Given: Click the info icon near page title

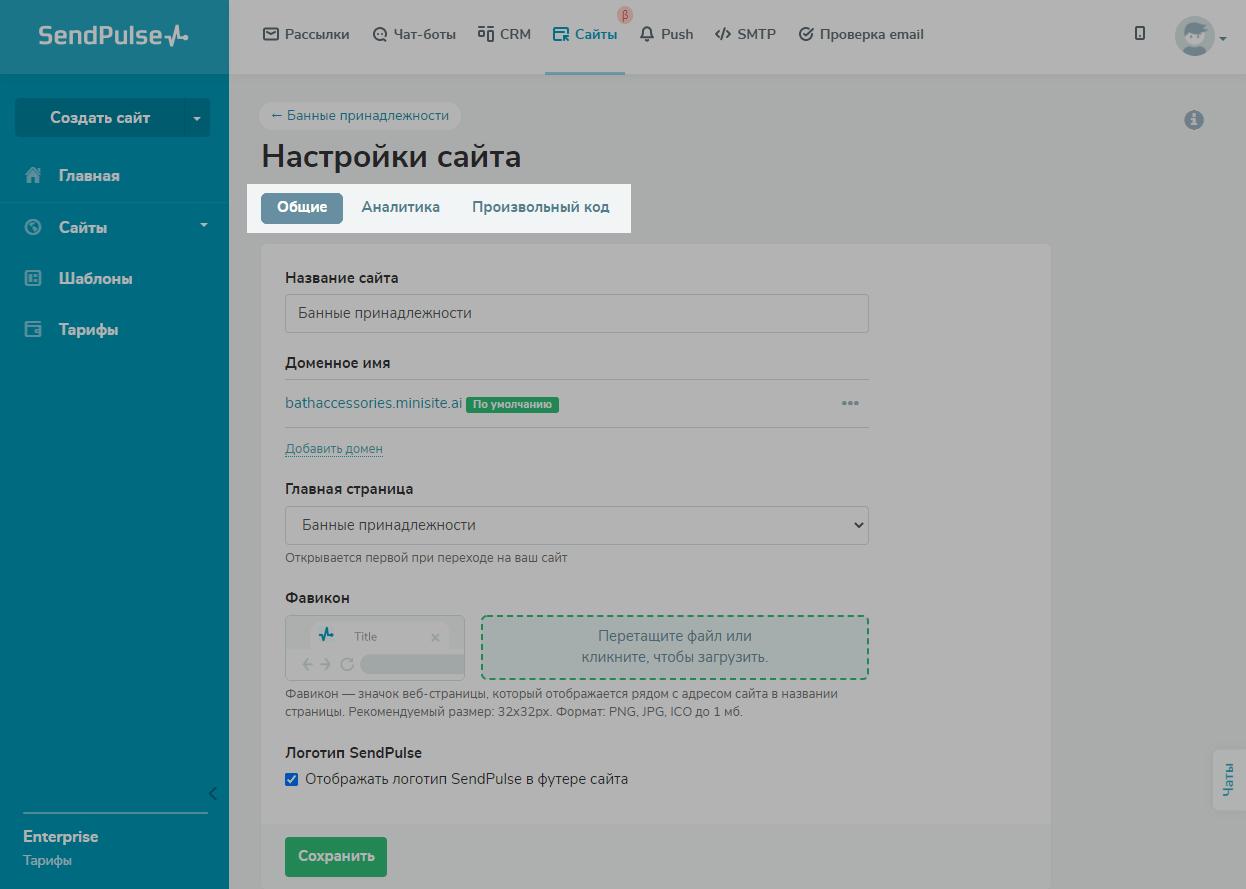Looking at the screenshot, I should 1193,120.
